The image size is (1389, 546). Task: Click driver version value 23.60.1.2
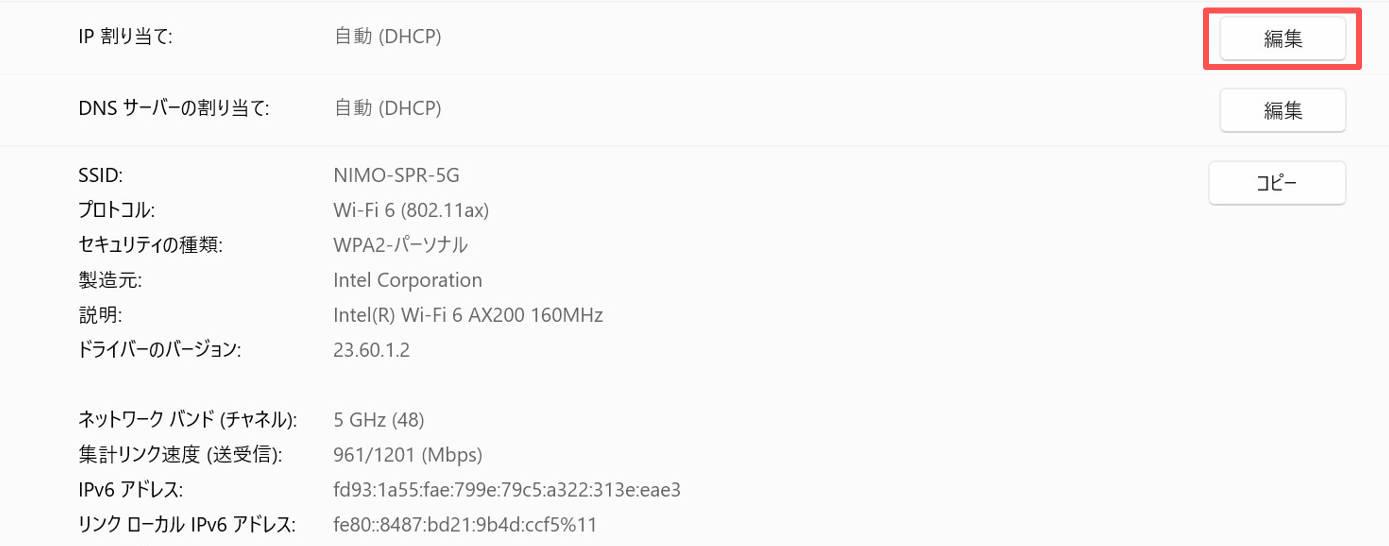(371, 350)
